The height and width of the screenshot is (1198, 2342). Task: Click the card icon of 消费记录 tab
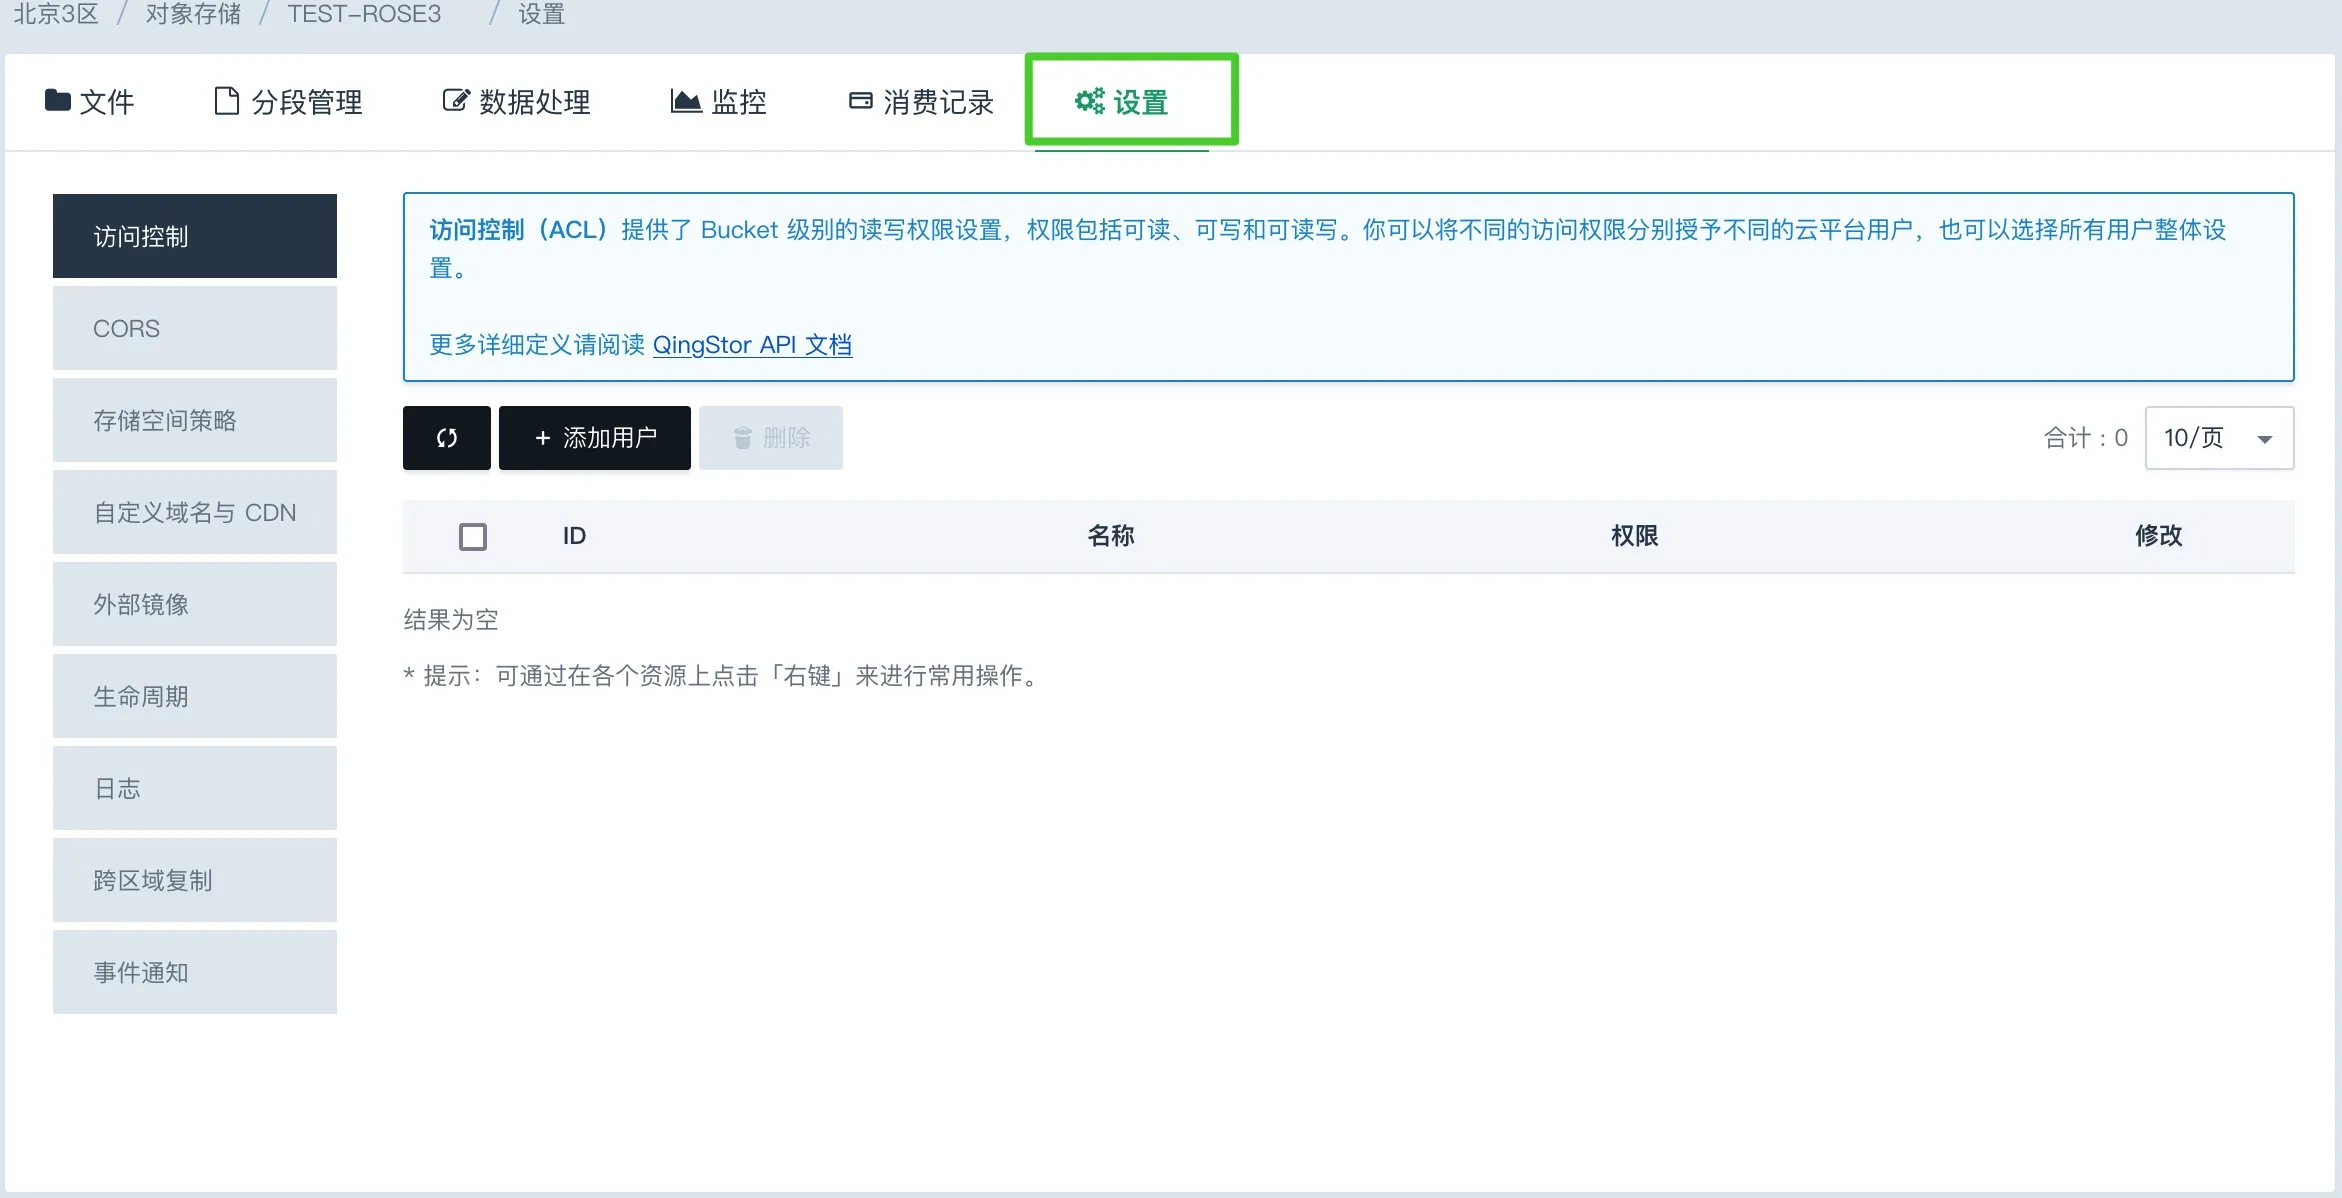860,101
